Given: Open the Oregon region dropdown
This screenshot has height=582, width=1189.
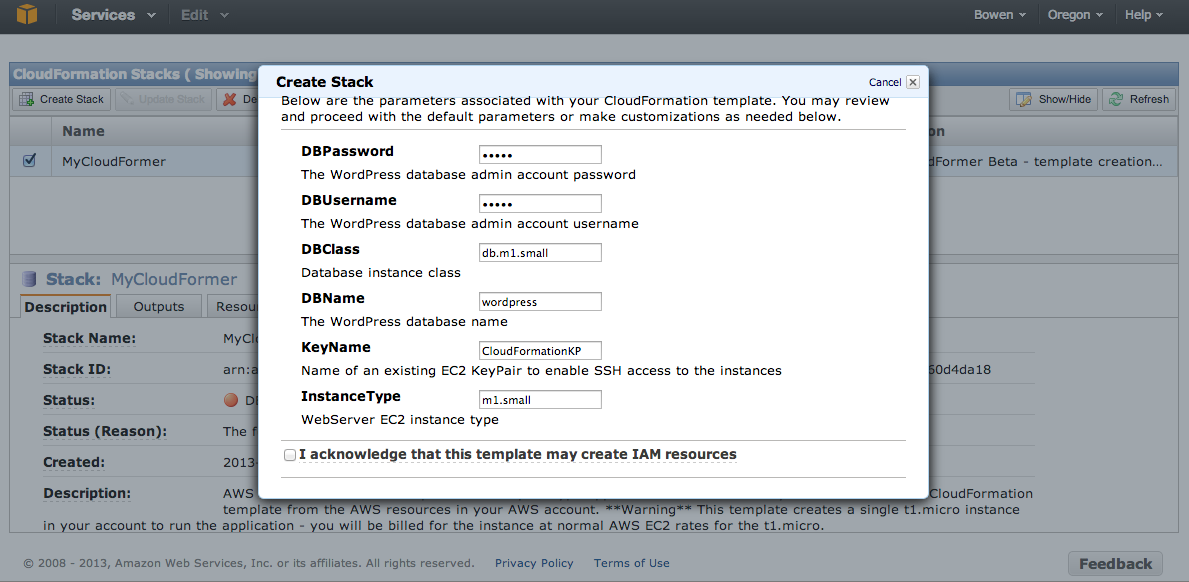Looking at the screenshot, I should pos(1075,14).
